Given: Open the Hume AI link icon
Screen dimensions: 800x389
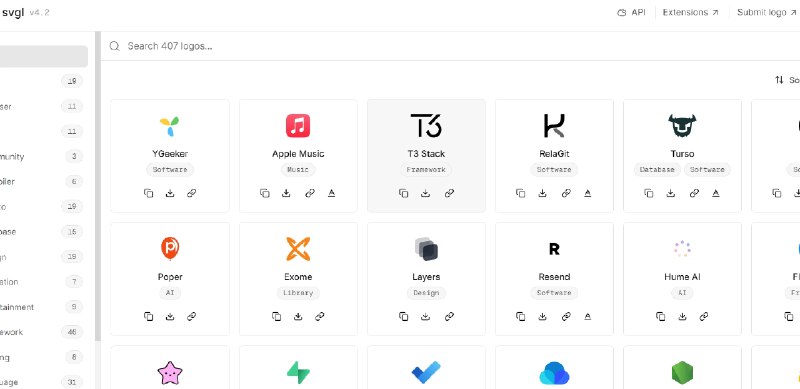Looking at the screenshot, I should tap(704, 317).
